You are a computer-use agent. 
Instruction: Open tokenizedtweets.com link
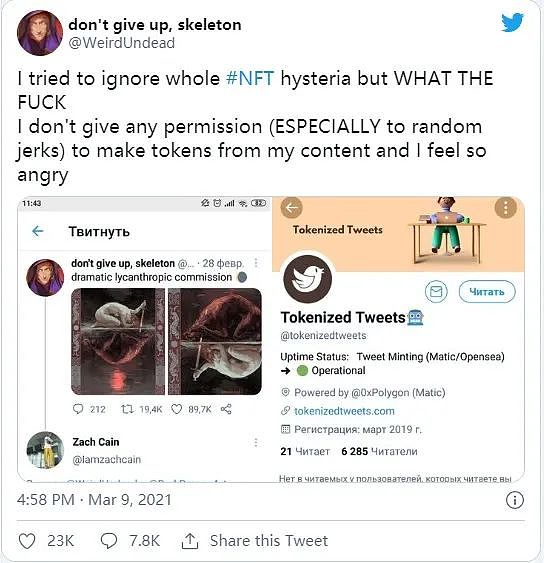click(x=344, y=411)
